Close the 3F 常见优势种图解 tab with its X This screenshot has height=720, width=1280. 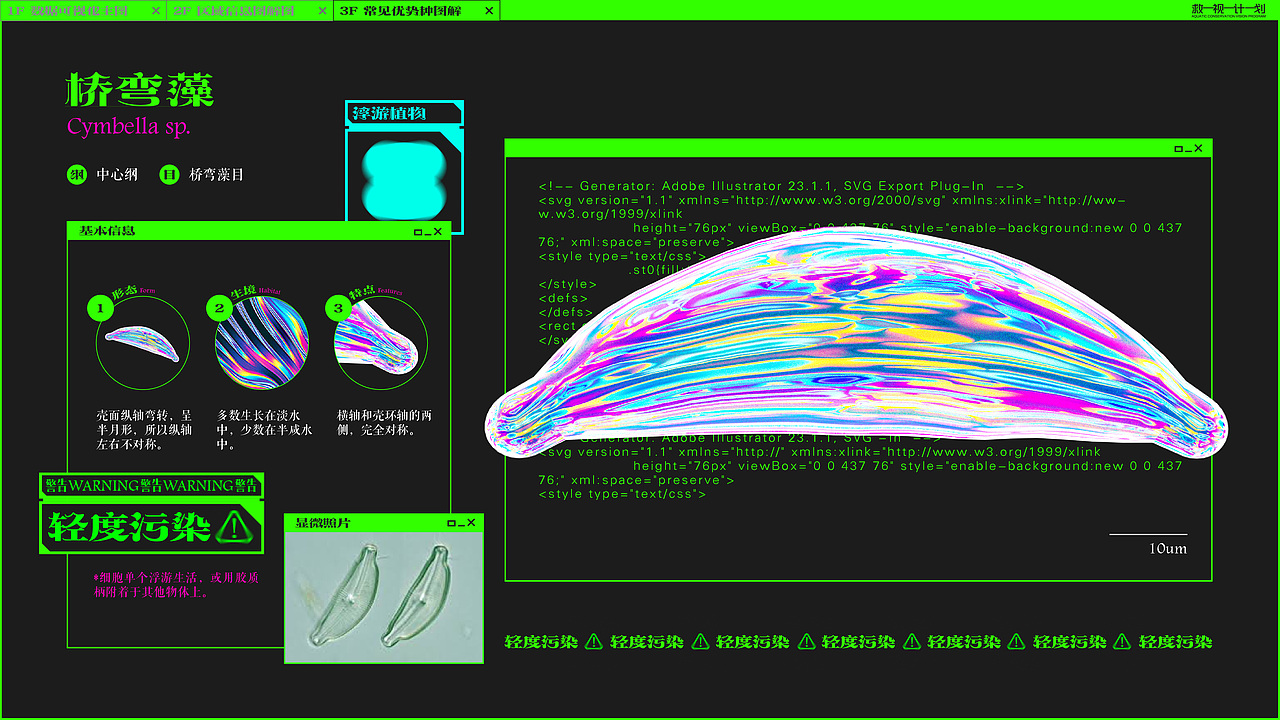click(489, 11)
